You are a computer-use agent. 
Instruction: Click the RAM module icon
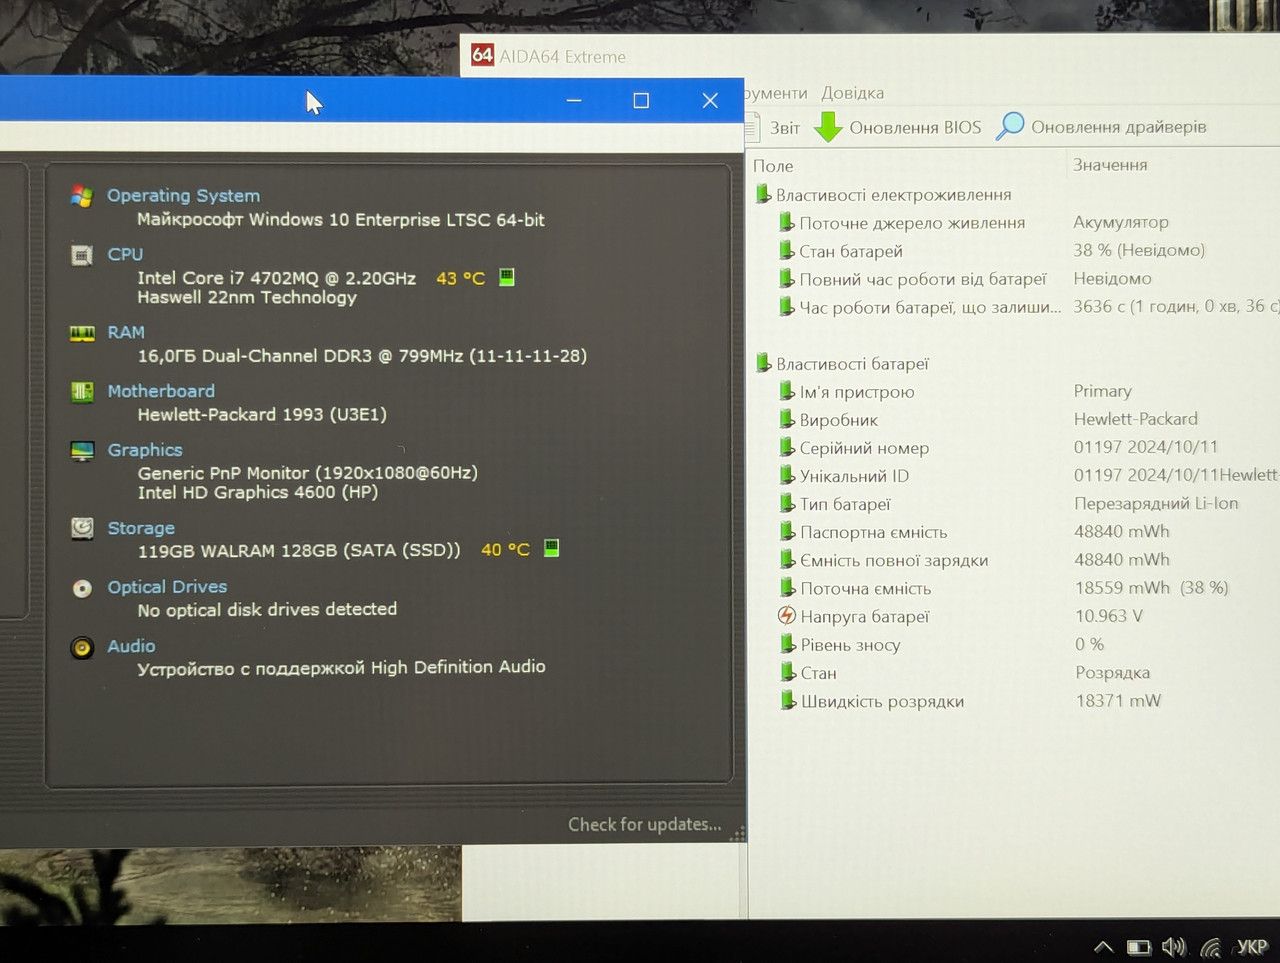[x=82, y=333]
